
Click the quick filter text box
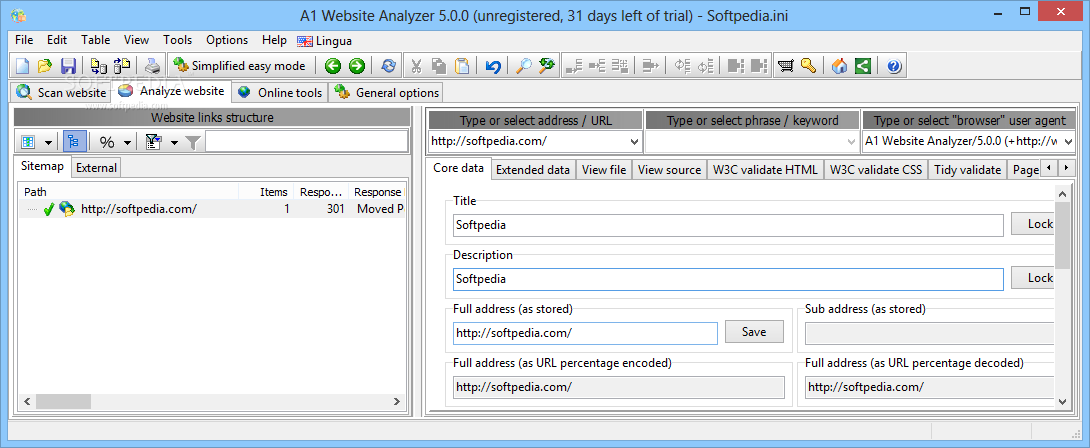[307, 142]
